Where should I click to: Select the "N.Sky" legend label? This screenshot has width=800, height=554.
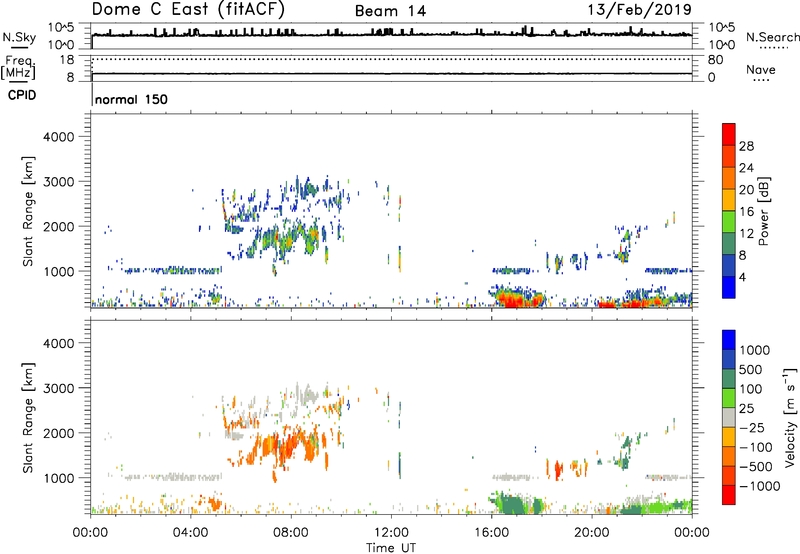click(19, 37)
